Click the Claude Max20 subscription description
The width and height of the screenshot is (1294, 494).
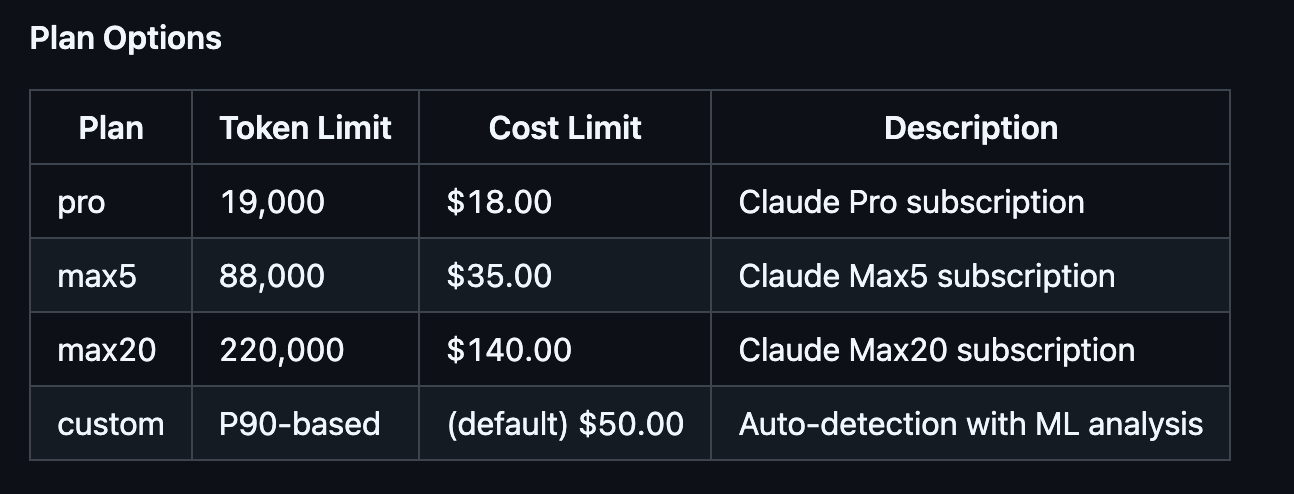coord(937,350)
